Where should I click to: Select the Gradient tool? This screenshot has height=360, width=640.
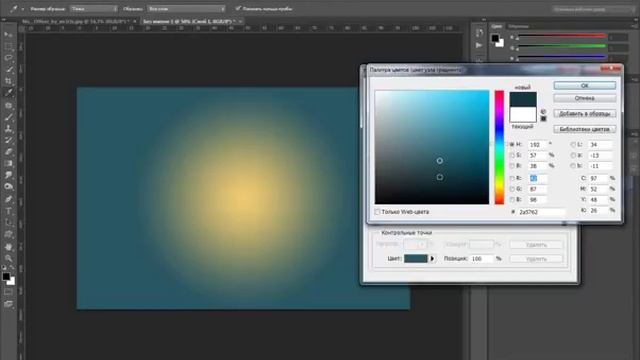tap(8, 164)
